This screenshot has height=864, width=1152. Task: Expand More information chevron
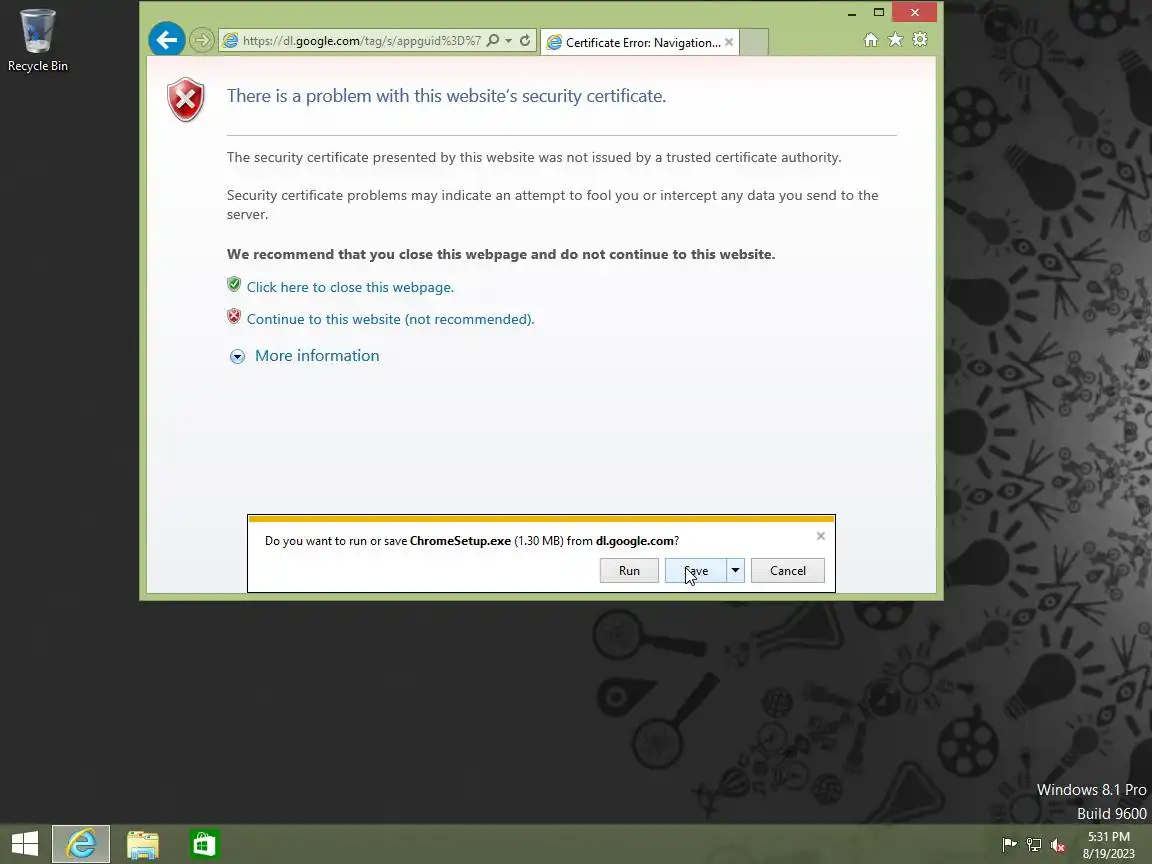[x=237, y=357]
